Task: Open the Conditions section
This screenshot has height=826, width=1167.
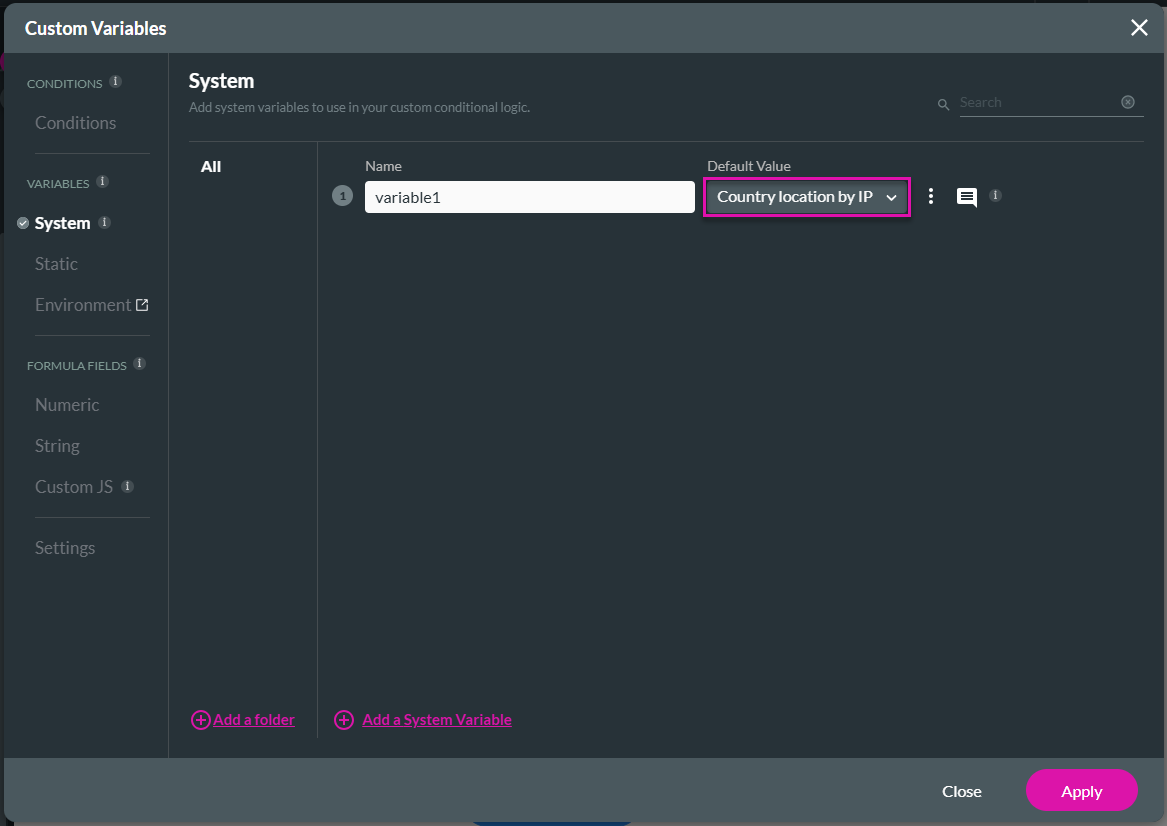Action: point(75,123)
